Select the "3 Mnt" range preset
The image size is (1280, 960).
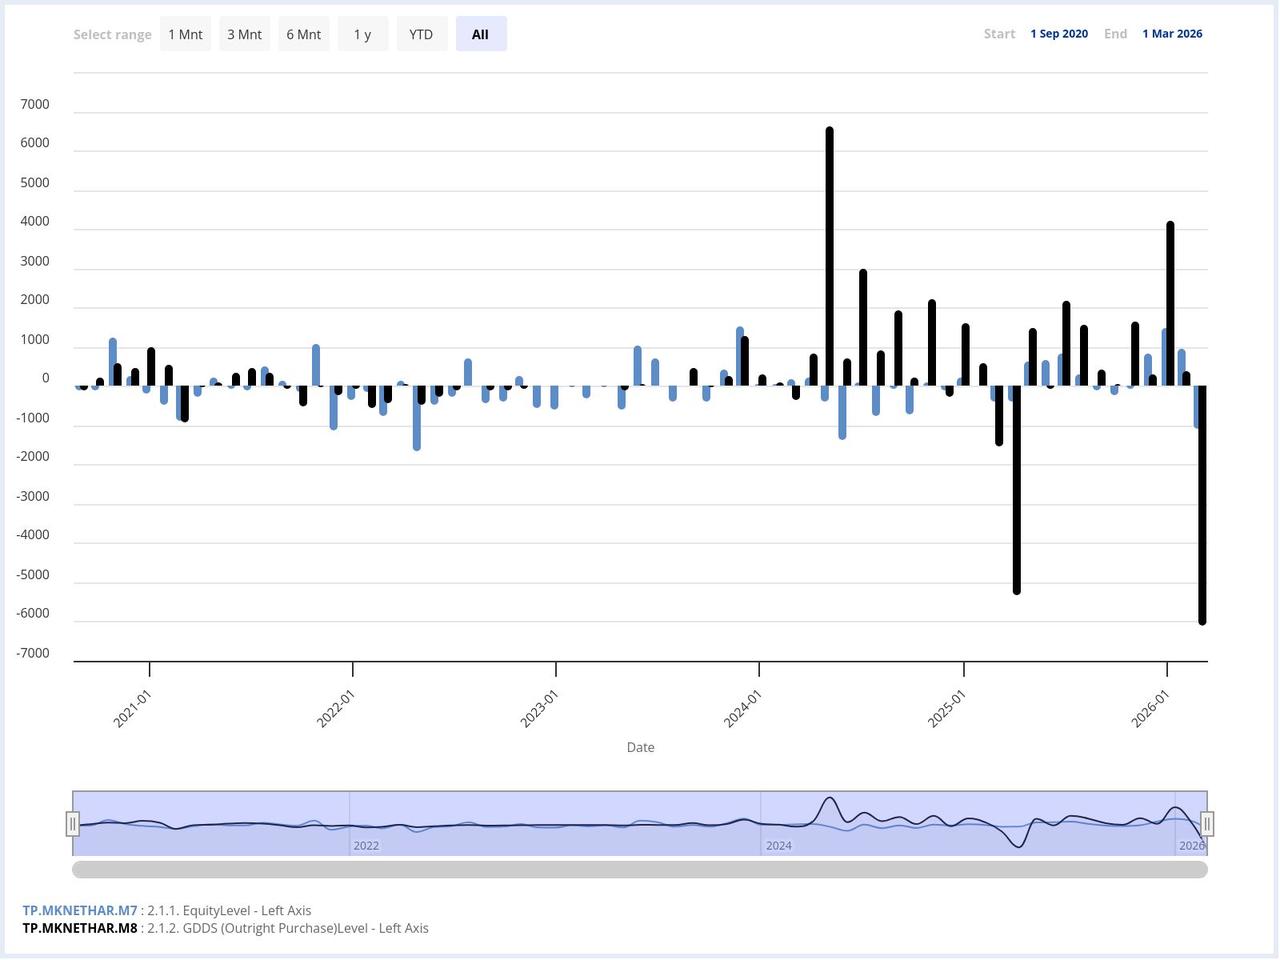click(244, 33)
